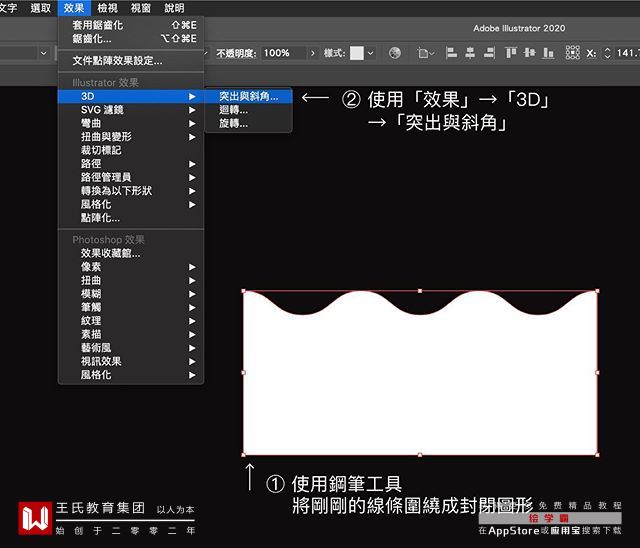This screenshot has height=548, width=640.
Task: Click the X position stepper arrows
Action: (x=607, y=53)
